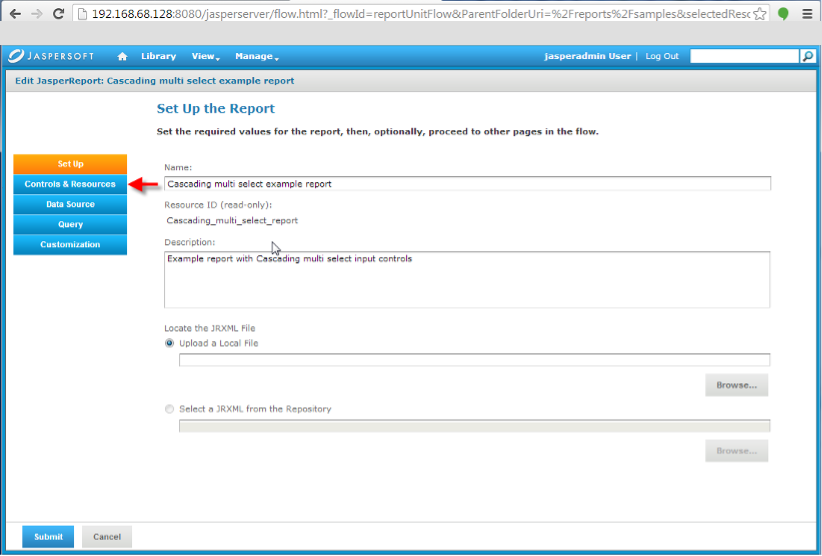Click the Description text area
Screen dimensions: 822x556
(x=467, y=279)
